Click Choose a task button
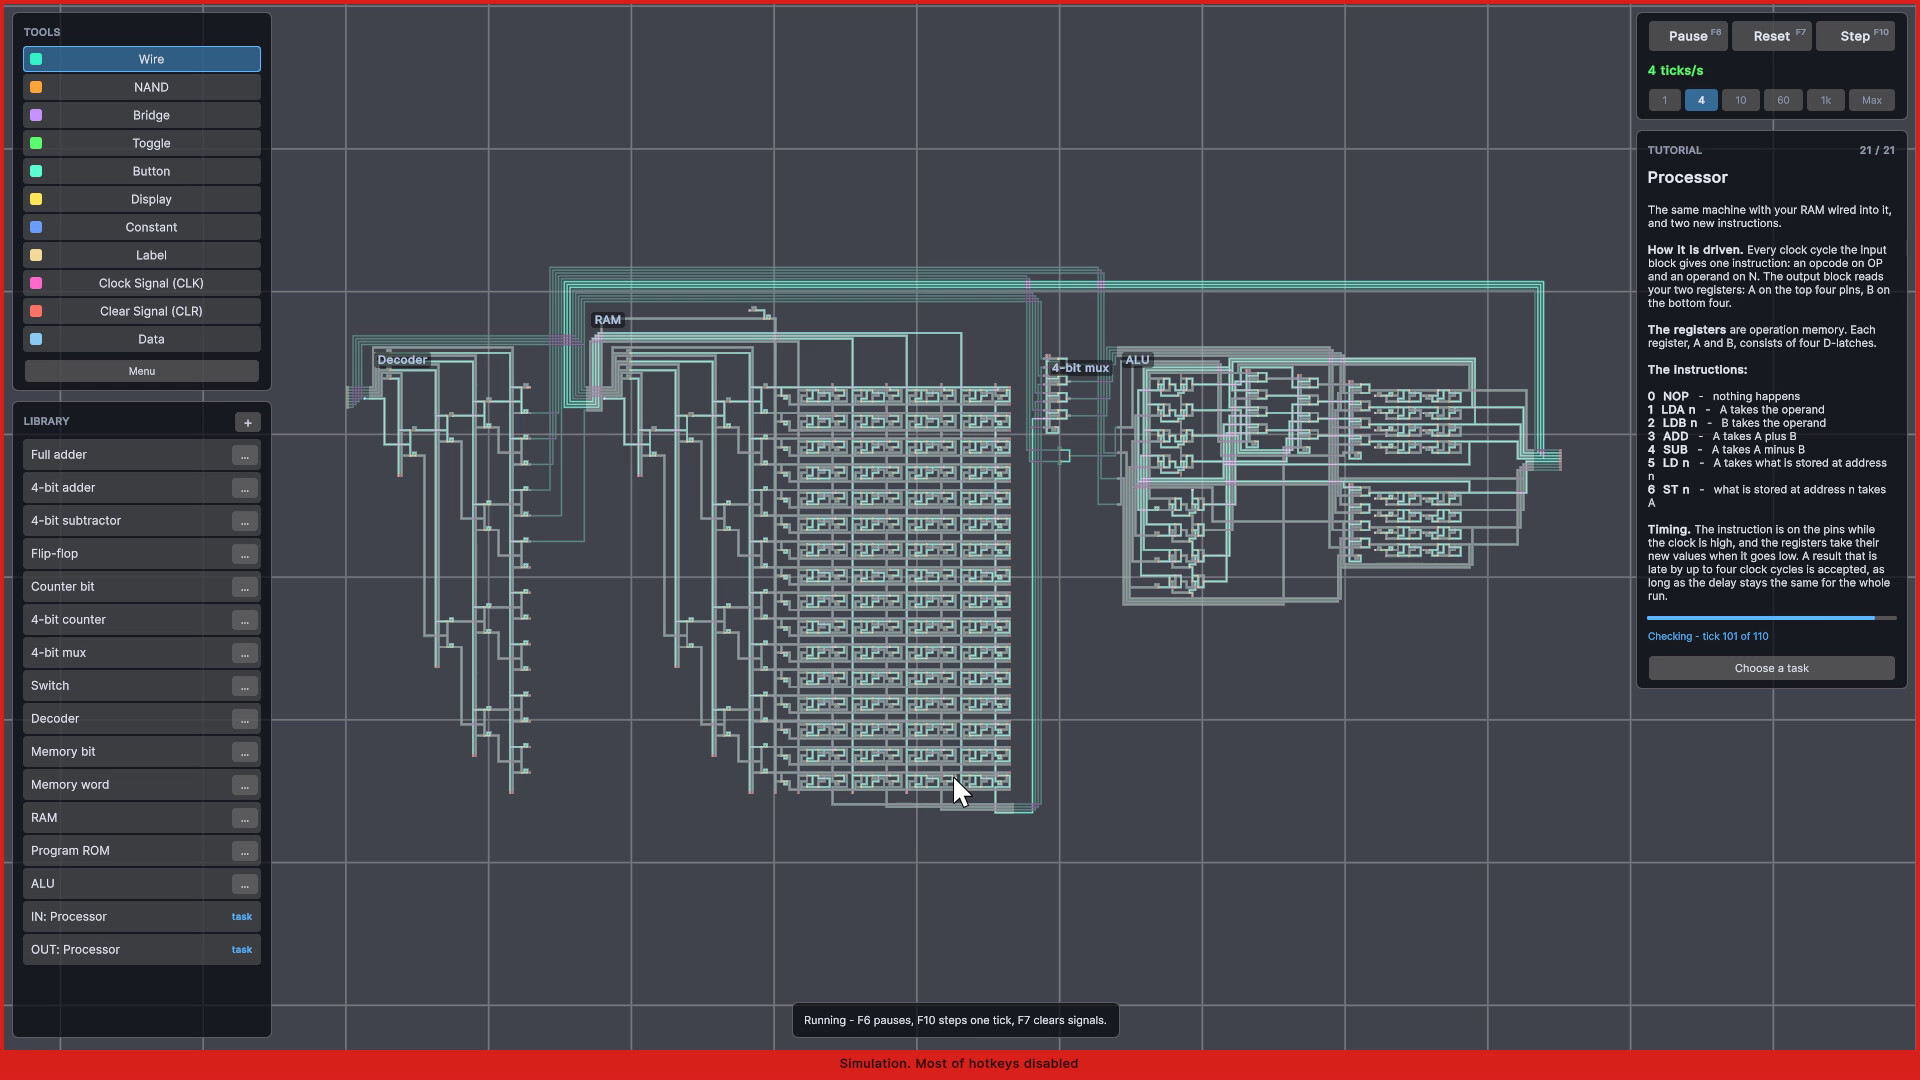 1771,668
